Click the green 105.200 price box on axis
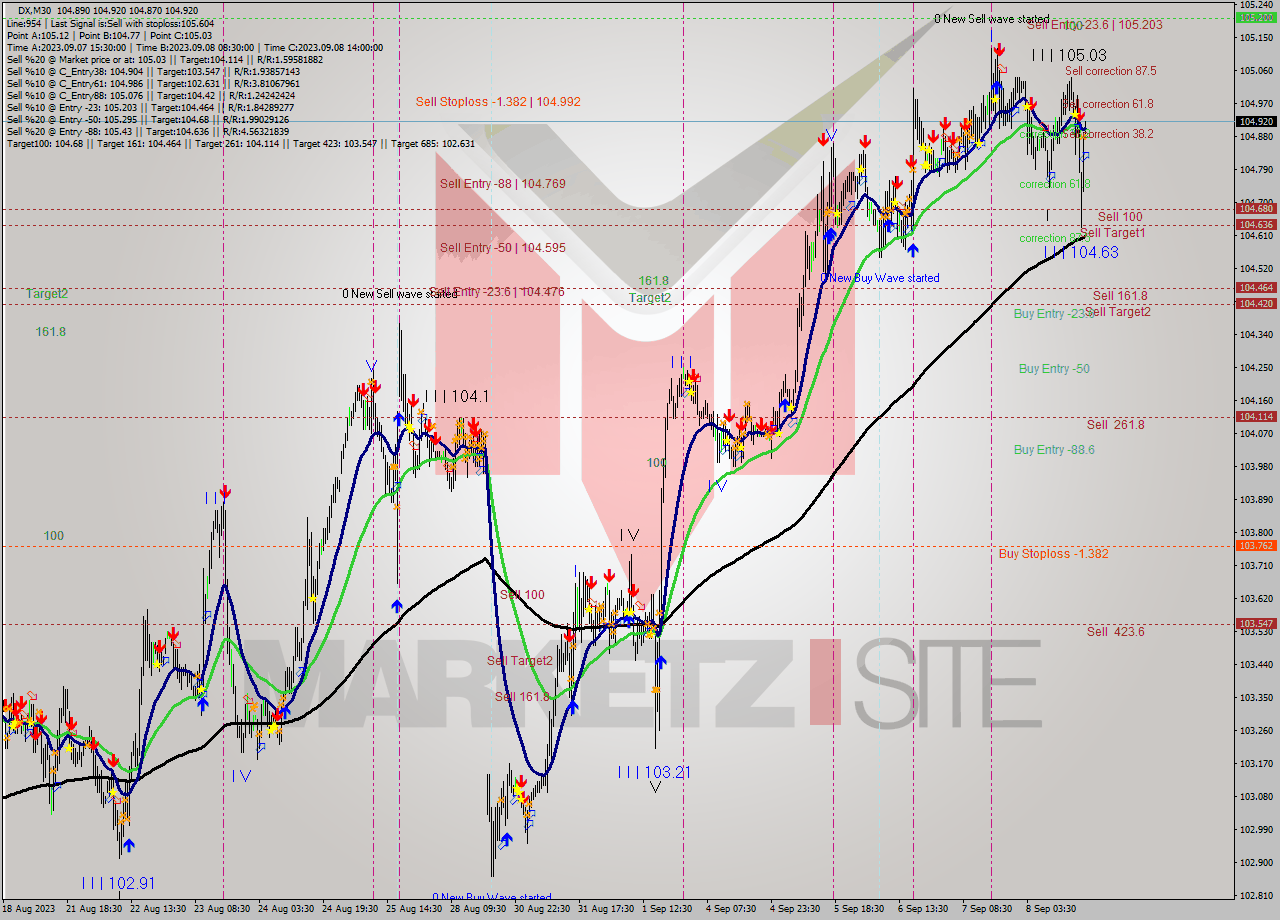1280x920 pixels. 1255,17
